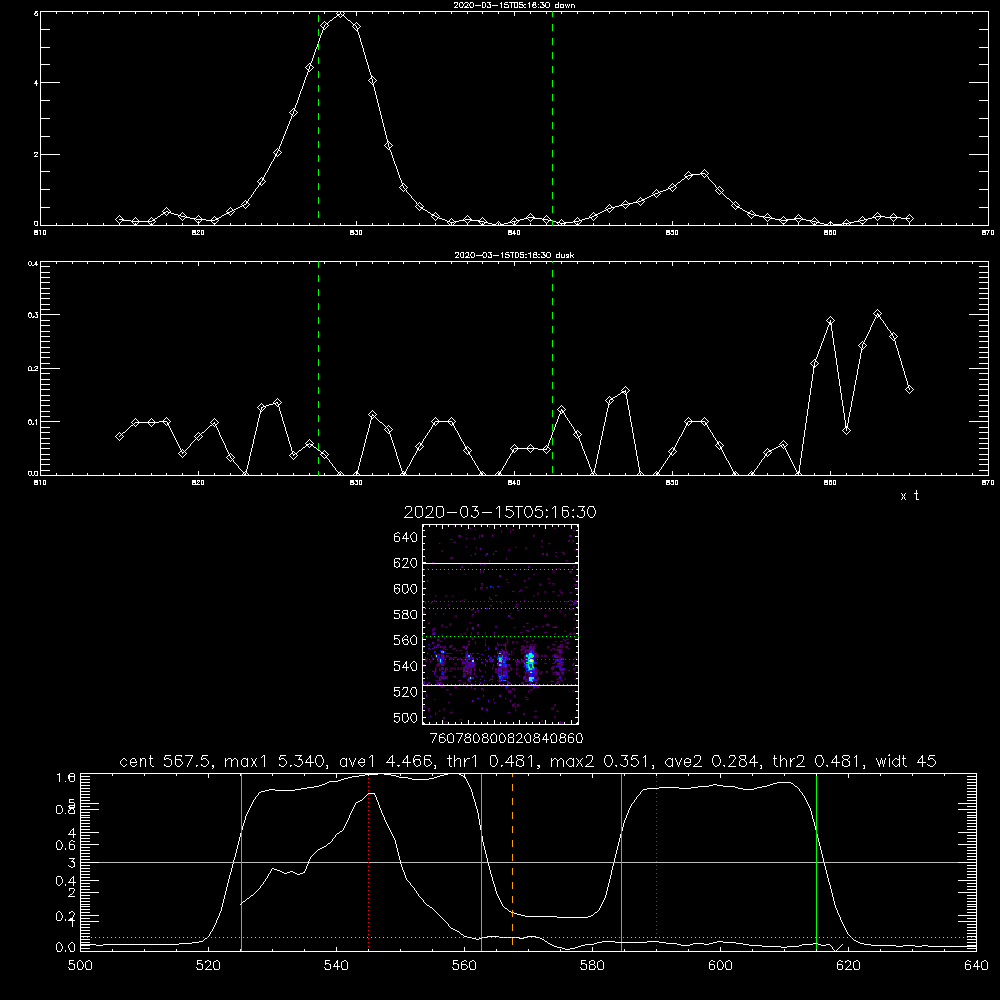The width and height of the screenshot is (1000, 1000).
Task: Click the dusk plot title text
Action: click(x=514, y=255)
